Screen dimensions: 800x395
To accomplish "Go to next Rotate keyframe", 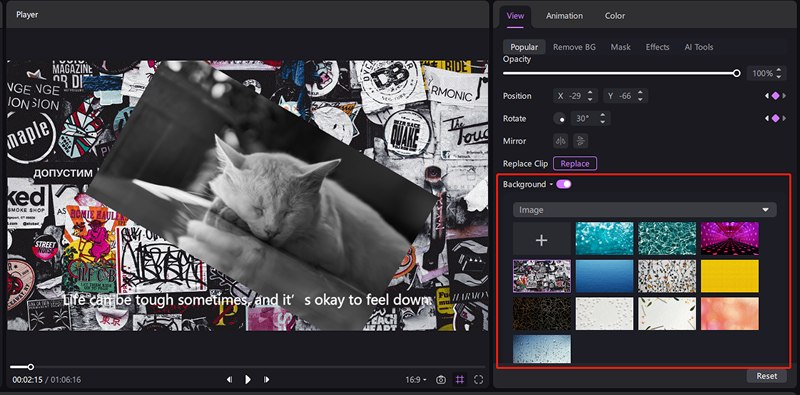I will (784, 118).
